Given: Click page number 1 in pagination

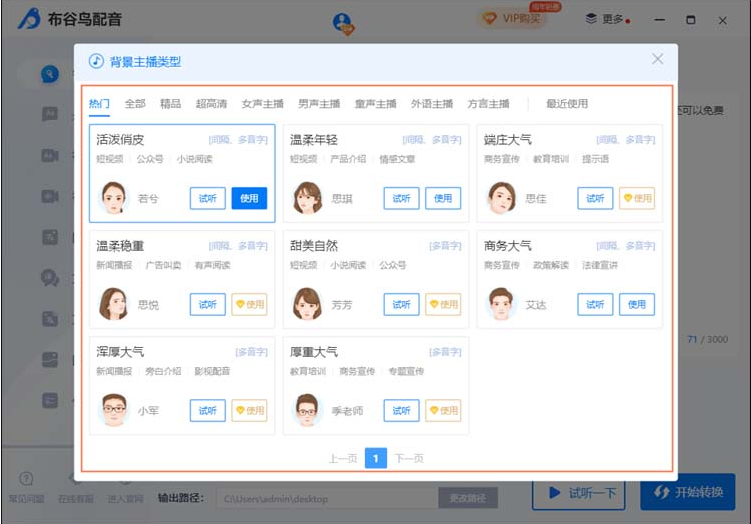Looking at the screenshot, I should click(x=376, y=458).
